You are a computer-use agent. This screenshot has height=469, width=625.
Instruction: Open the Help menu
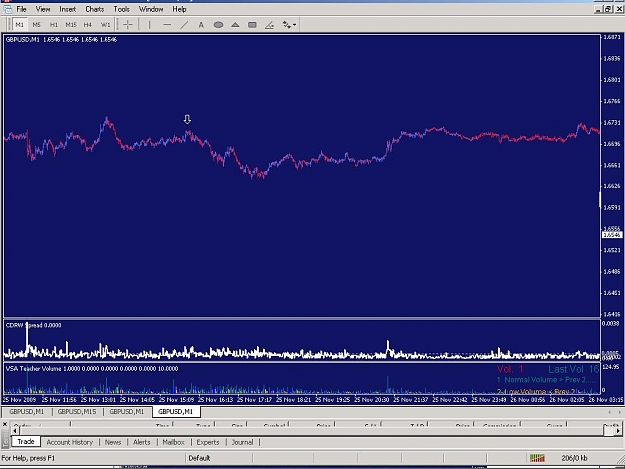pos(179,9)
